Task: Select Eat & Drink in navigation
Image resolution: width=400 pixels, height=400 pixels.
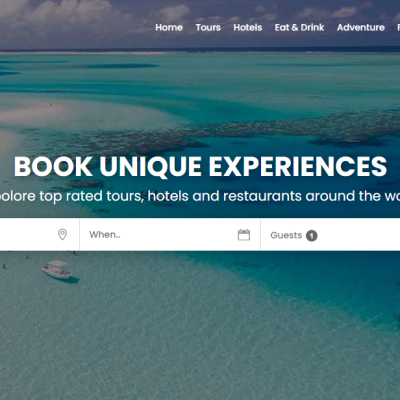Action: (299, 27)
